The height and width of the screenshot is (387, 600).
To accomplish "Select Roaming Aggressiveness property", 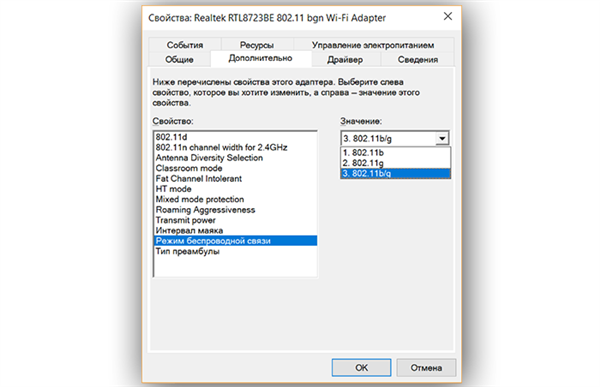I will point(236,210).
